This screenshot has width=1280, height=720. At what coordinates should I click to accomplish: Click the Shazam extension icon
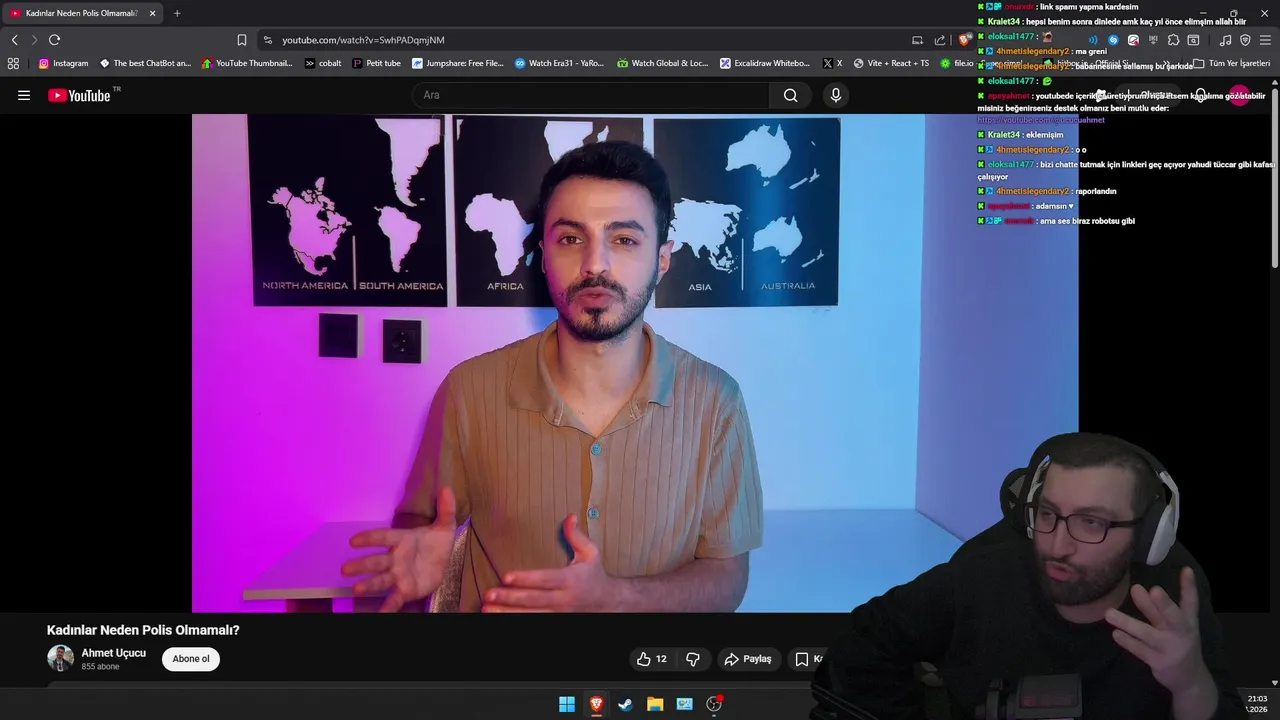tap(1113, 40)
